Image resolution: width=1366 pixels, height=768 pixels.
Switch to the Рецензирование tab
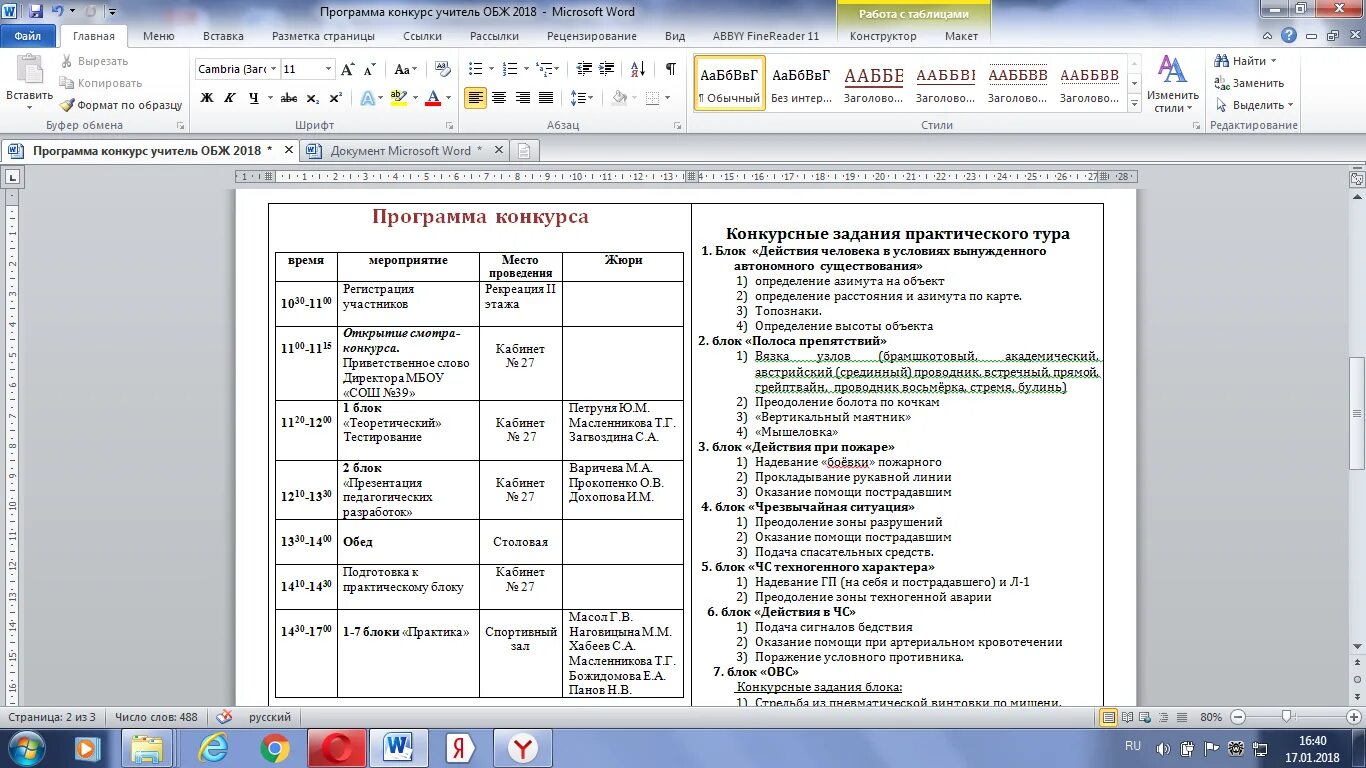click(592, 36)
